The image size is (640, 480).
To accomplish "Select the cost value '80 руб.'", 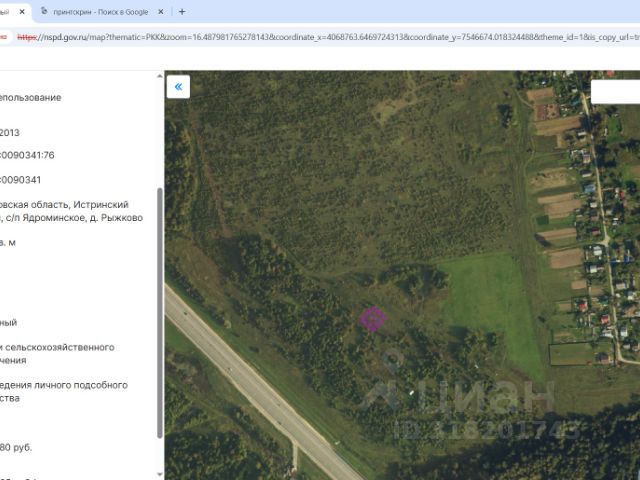I will 16,447.
